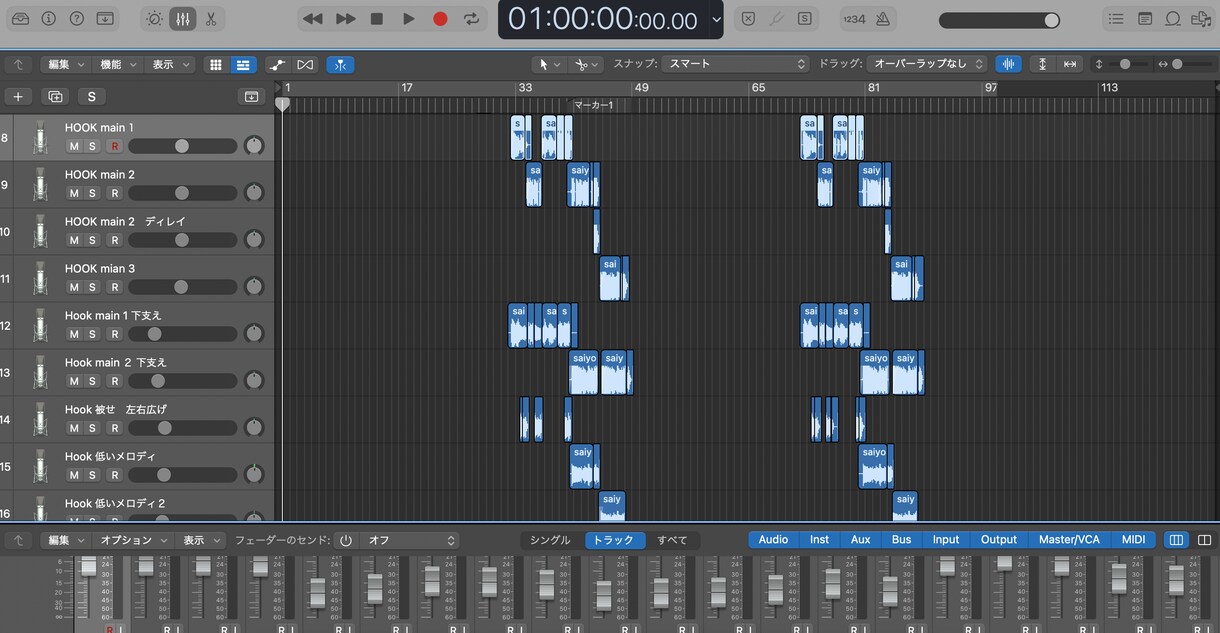Solo the HOOK main 2 track
The width and height of the screenshot is (1220, 633).
click(x=92, y=193)
